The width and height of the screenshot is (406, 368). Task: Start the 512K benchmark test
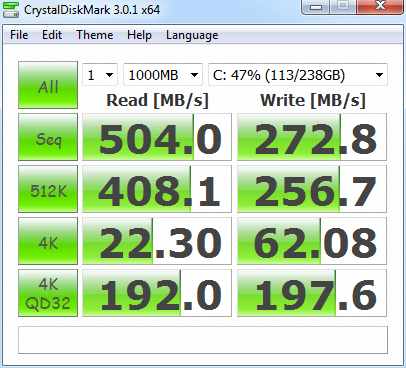click(48, 189)
